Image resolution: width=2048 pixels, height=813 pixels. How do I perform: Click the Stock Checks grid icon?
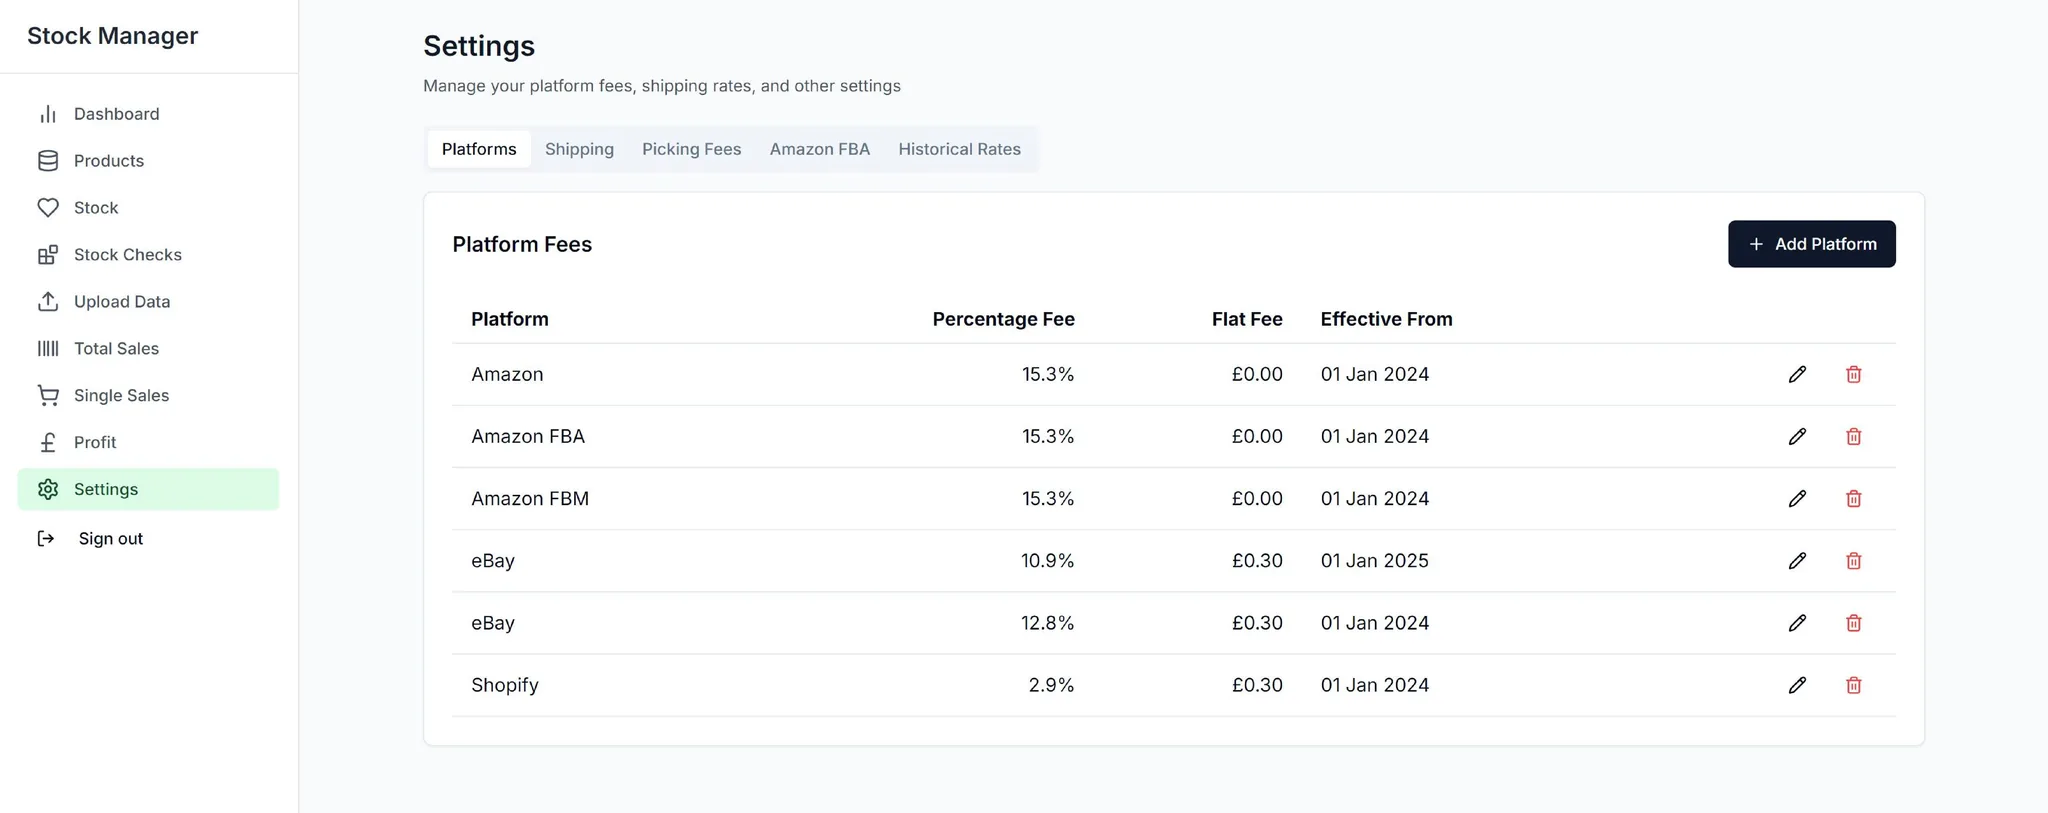(48, 255)
